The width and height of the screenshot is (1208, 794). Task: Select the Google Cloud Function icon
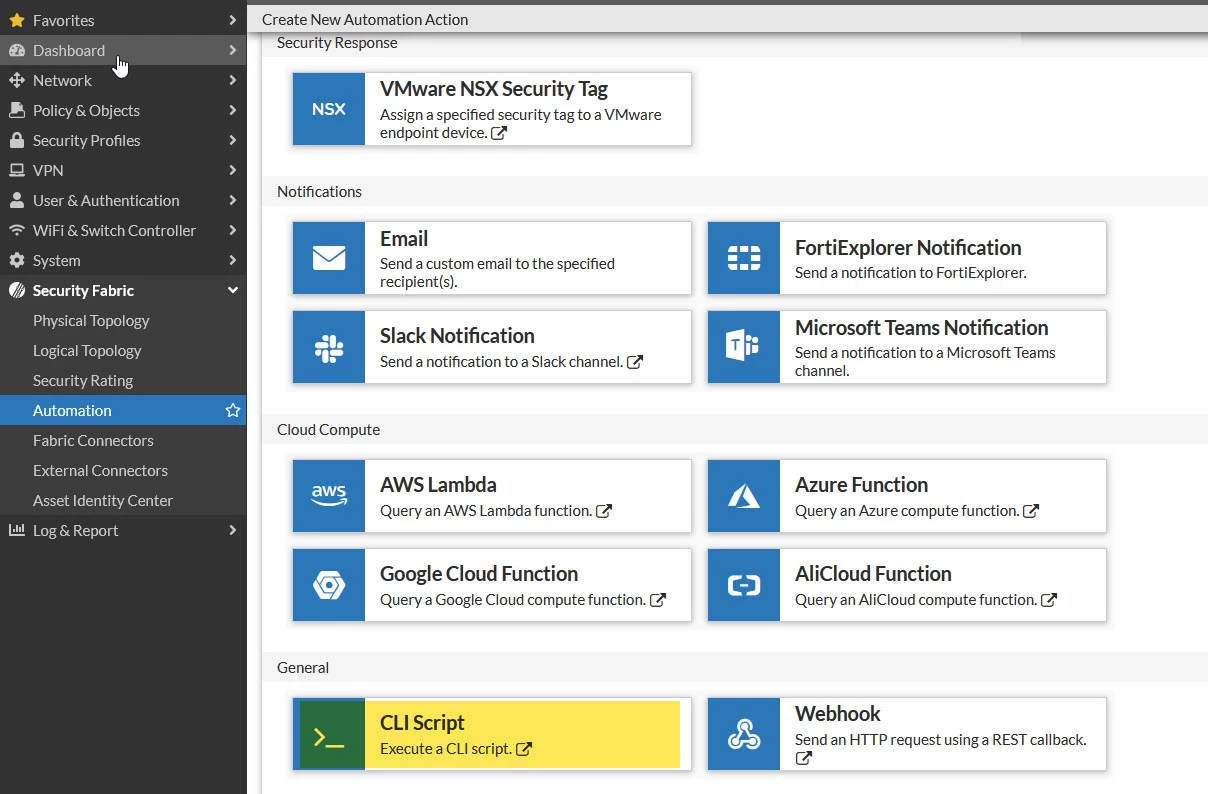pyautogui.click(x=329, y=585)
